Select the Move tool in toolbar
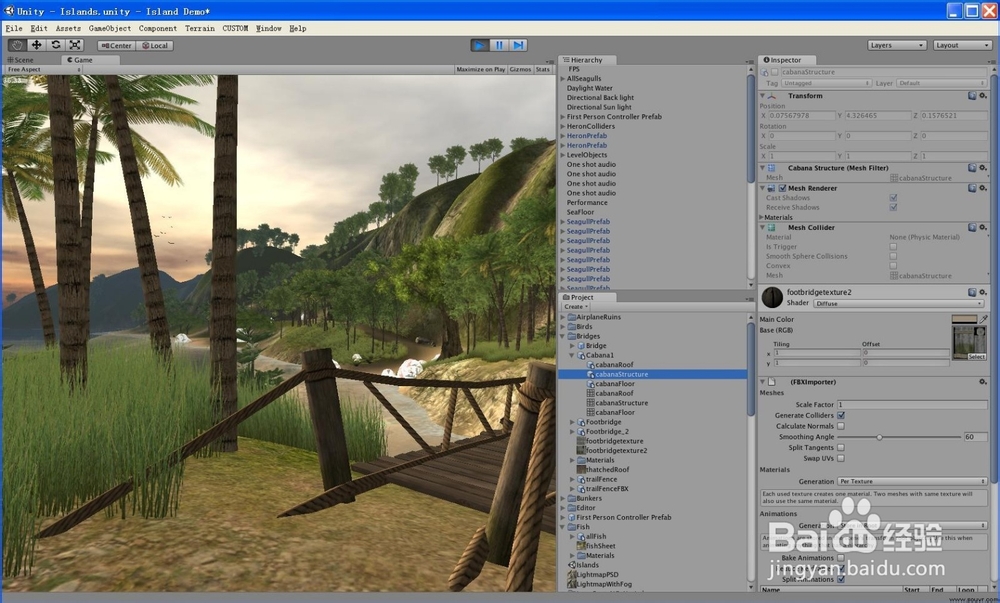1000x603 pixels. click(x=36, y=45)
